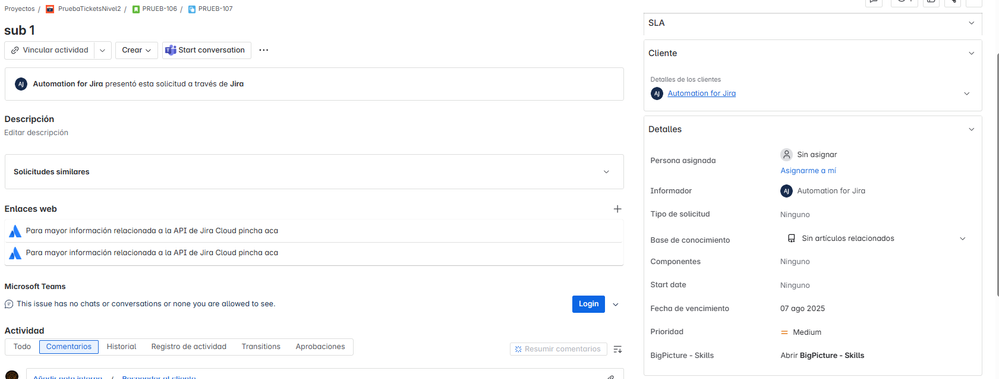Open the Transitions tab
The image size is (999, 379).
click(261, 347)
